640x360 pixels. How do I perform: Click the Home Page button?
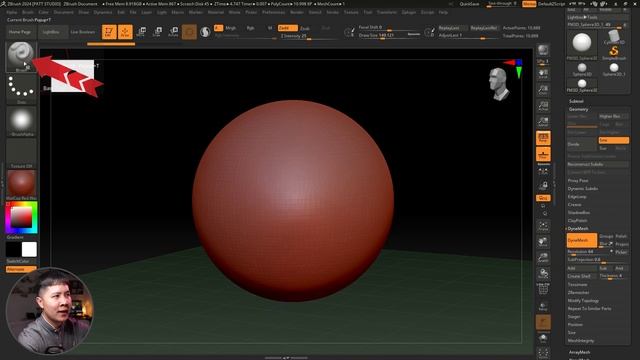[20, 32]
